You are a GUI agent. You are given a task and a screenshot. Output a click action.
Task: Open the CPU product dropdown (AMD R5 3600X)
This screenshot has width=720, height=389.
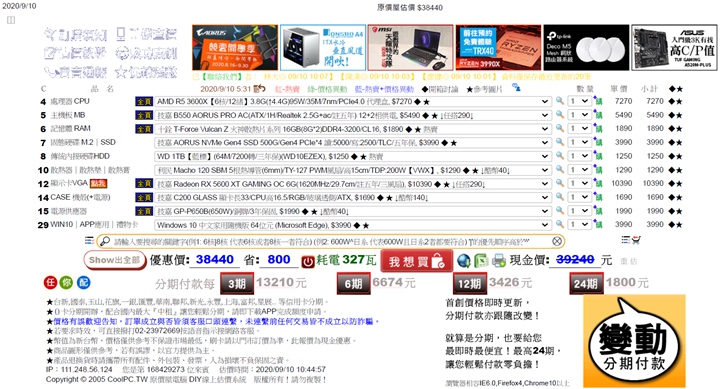click(x=353, y=101)
